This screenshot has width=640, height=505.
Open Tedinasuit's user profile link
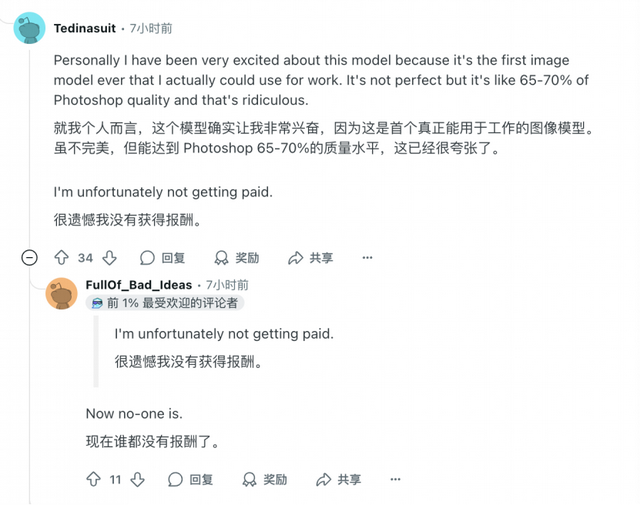click(x=84, y=28)
